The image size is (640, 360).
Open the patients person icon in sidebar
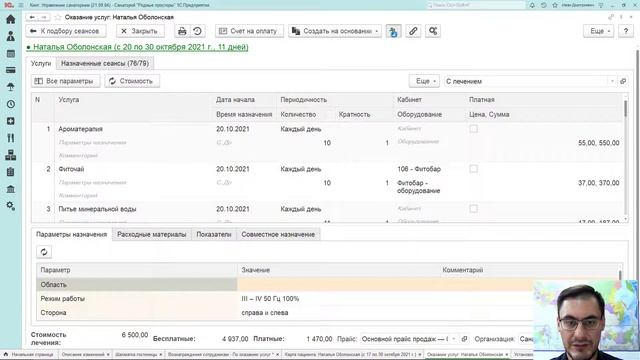tap(11, 36)
